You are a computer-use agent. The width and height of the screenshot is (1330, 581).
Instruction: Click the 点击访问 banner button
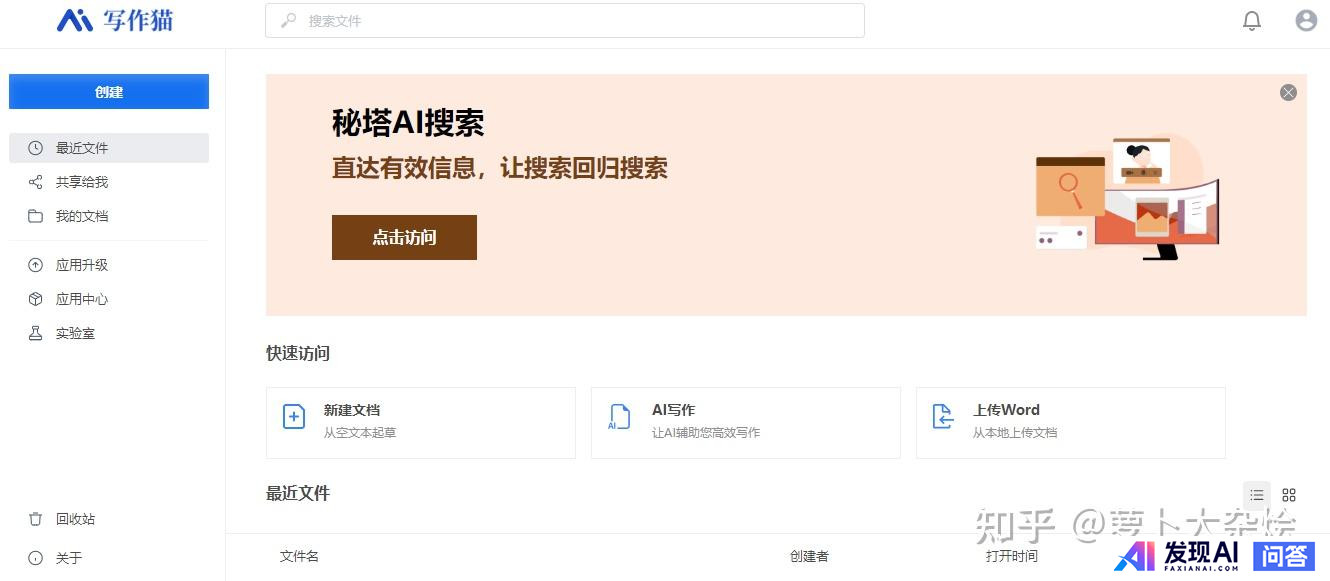pyautogui.click(x=404, y=237)
